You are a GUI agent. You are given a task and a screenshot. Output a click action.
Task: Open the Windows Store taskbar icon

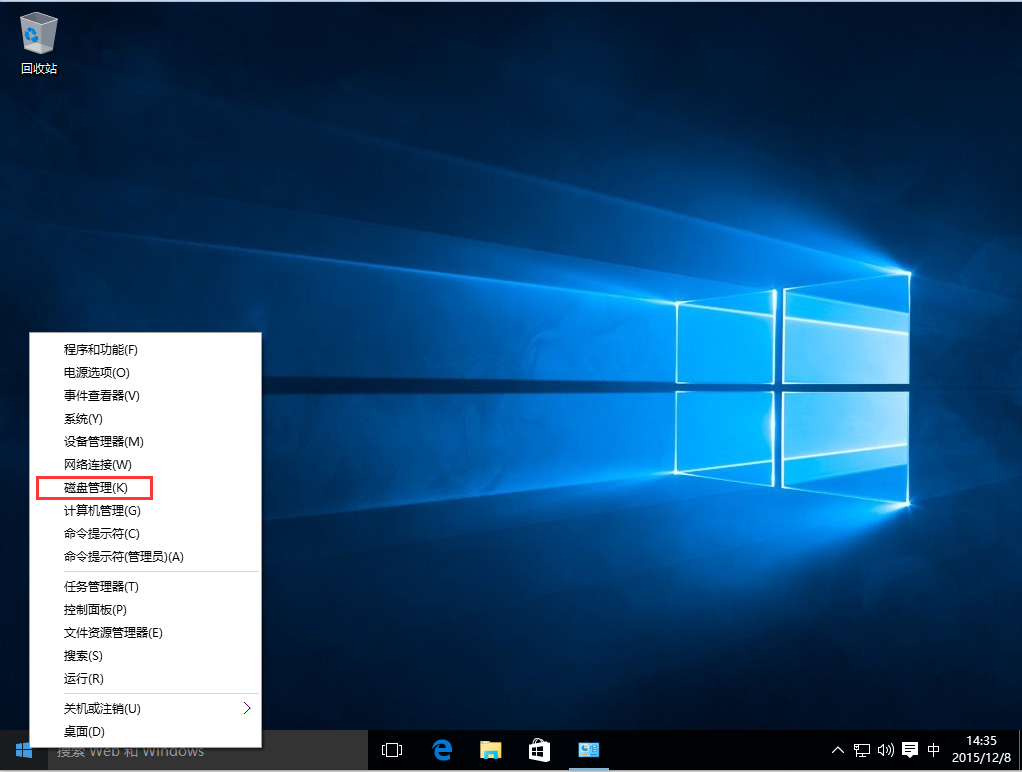coord(540,750)
